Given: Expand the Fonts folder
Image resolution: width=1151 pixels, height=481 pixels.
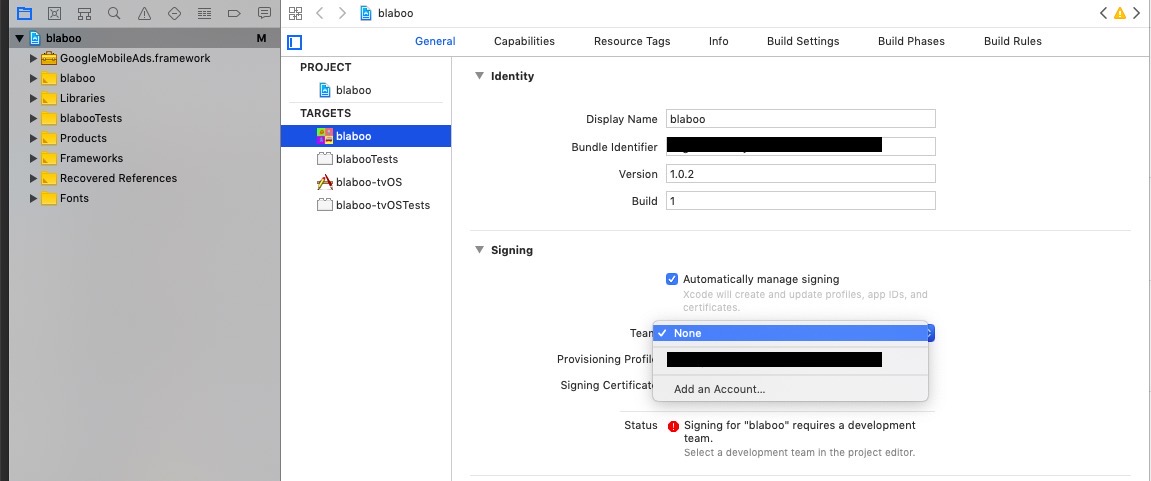Looking at the screenshot, I should [x=33, y=198].
